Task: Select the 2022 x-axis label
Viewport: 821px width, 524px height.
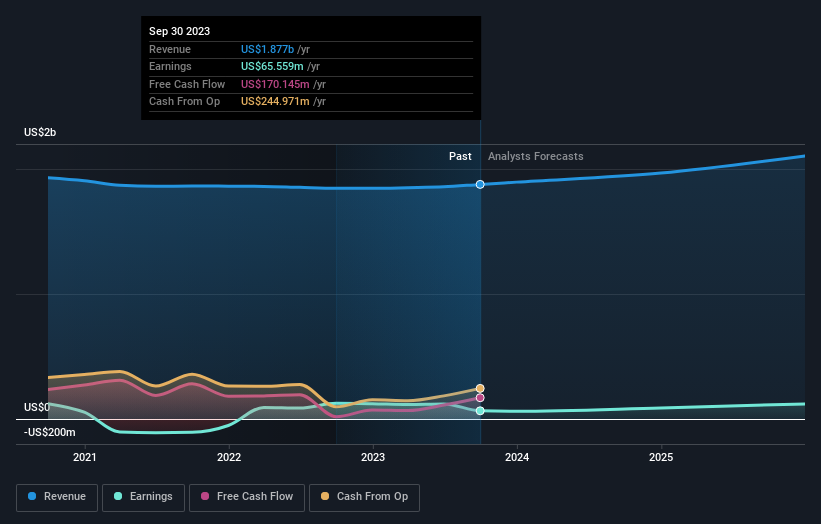Action: [229, 458]
